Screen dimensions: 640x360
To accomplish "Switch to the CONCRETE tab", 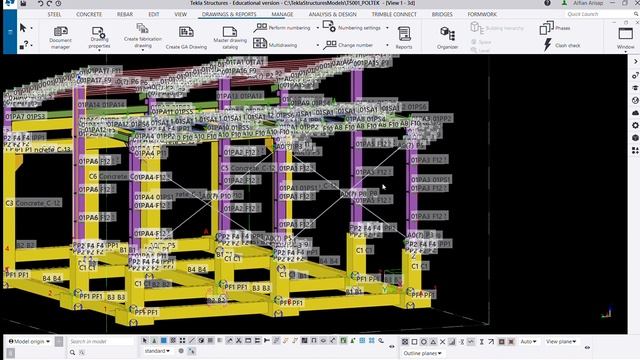I will [x=89, y=14].
